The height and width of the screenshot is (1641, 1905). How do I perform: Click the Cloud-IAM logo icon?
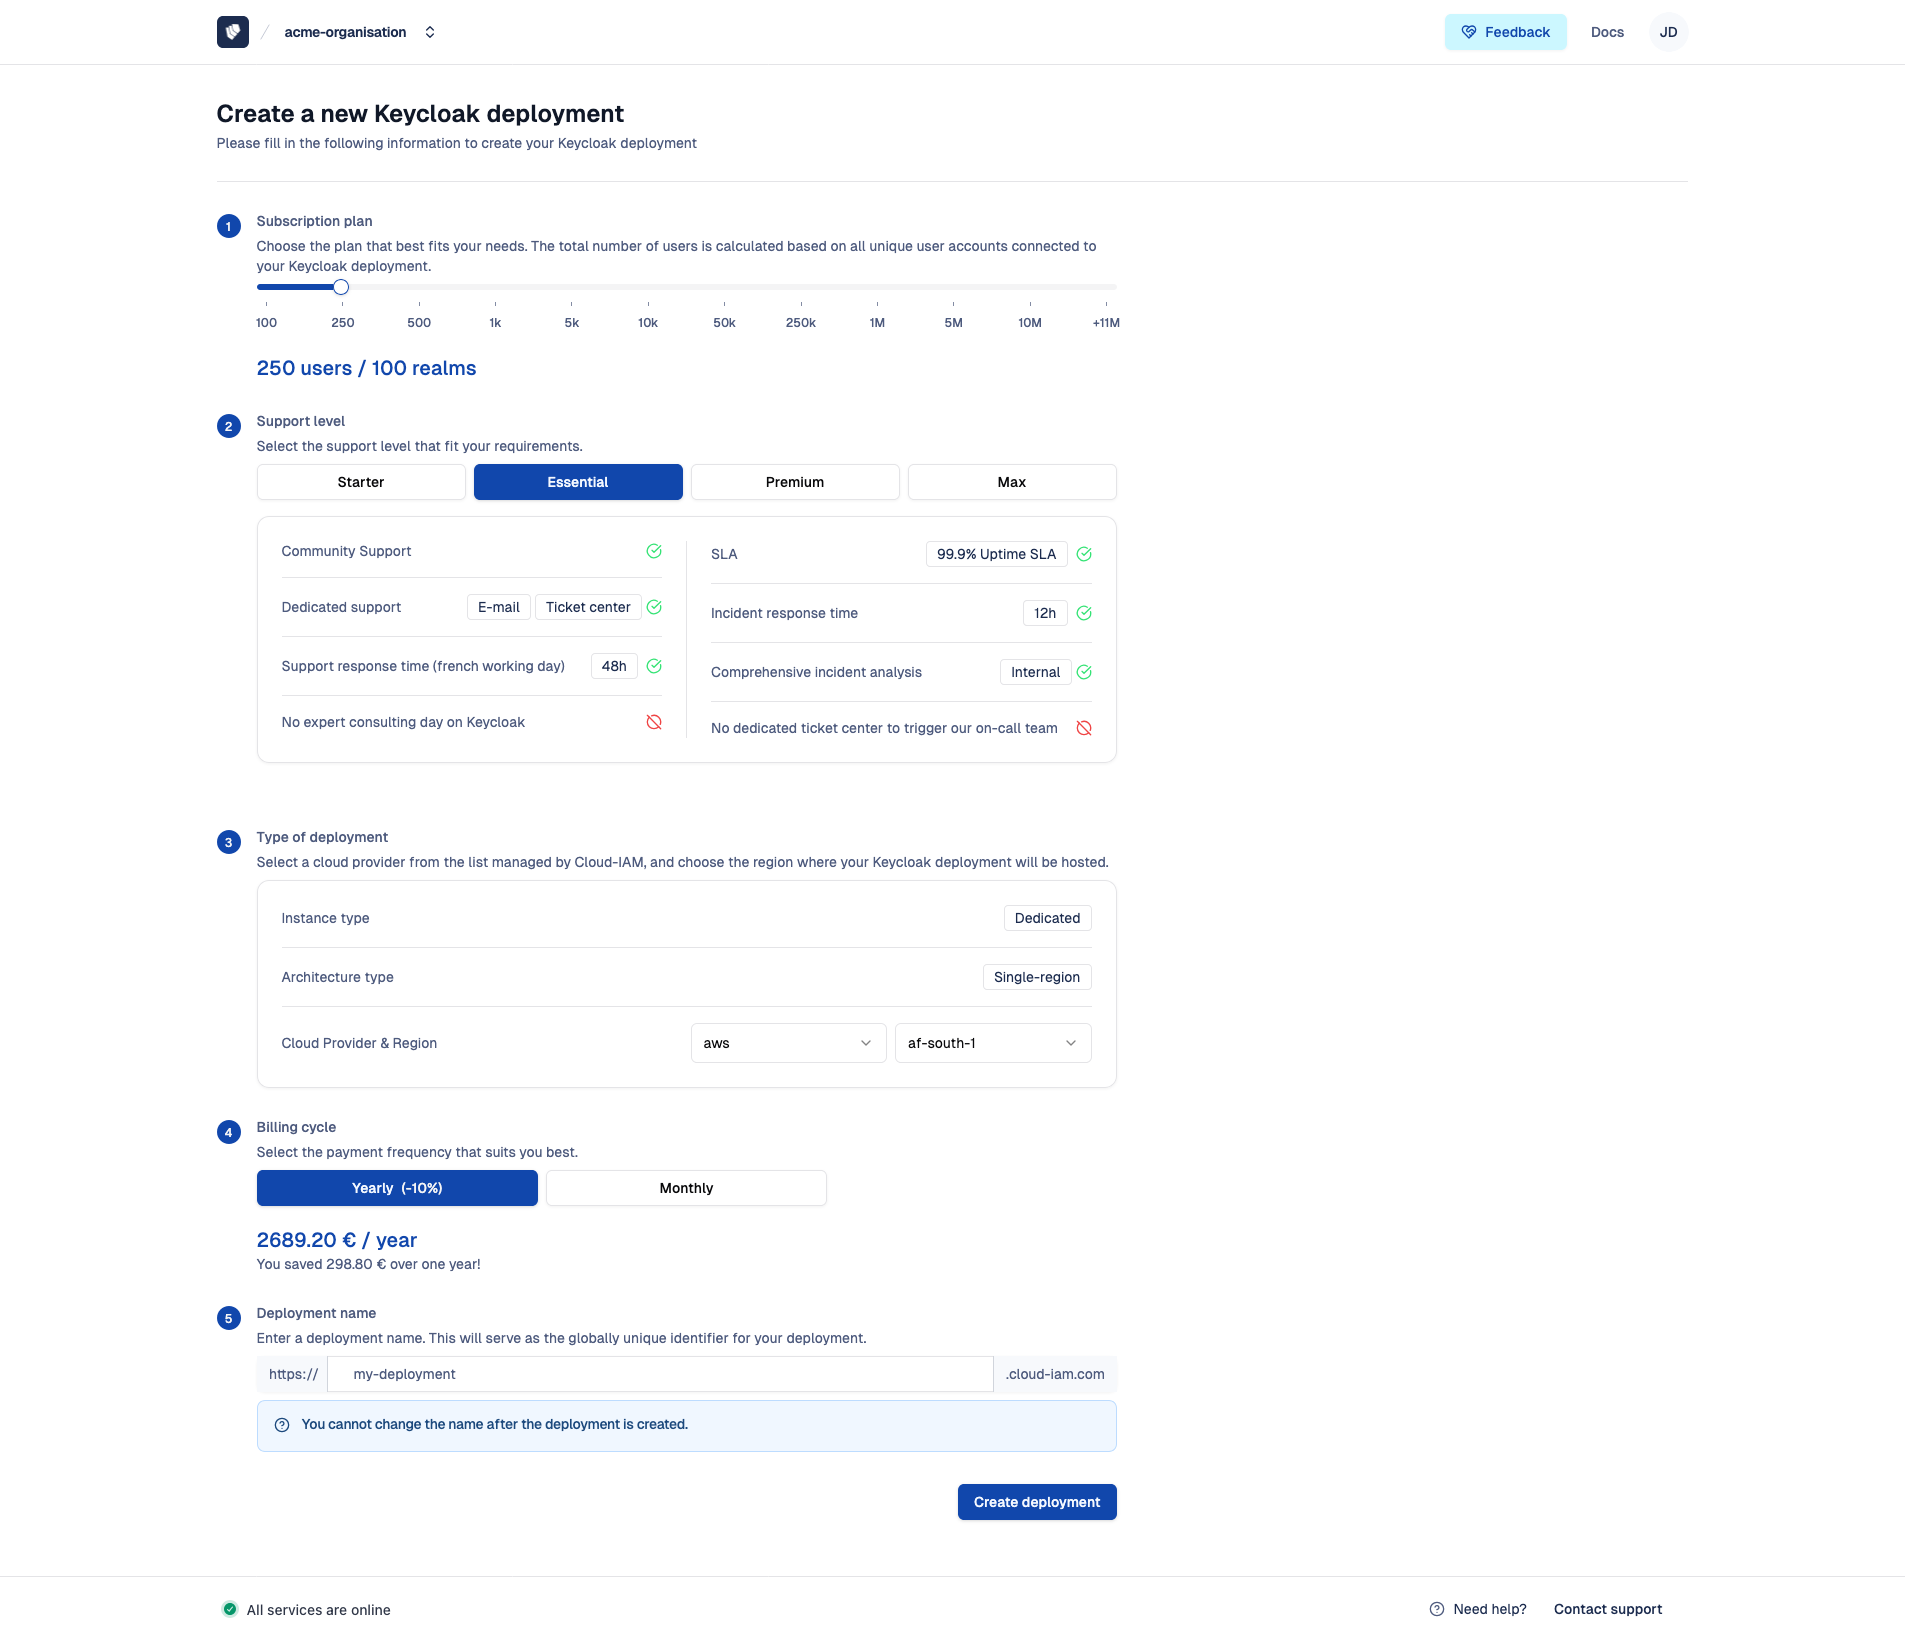(x=232, y=32)
